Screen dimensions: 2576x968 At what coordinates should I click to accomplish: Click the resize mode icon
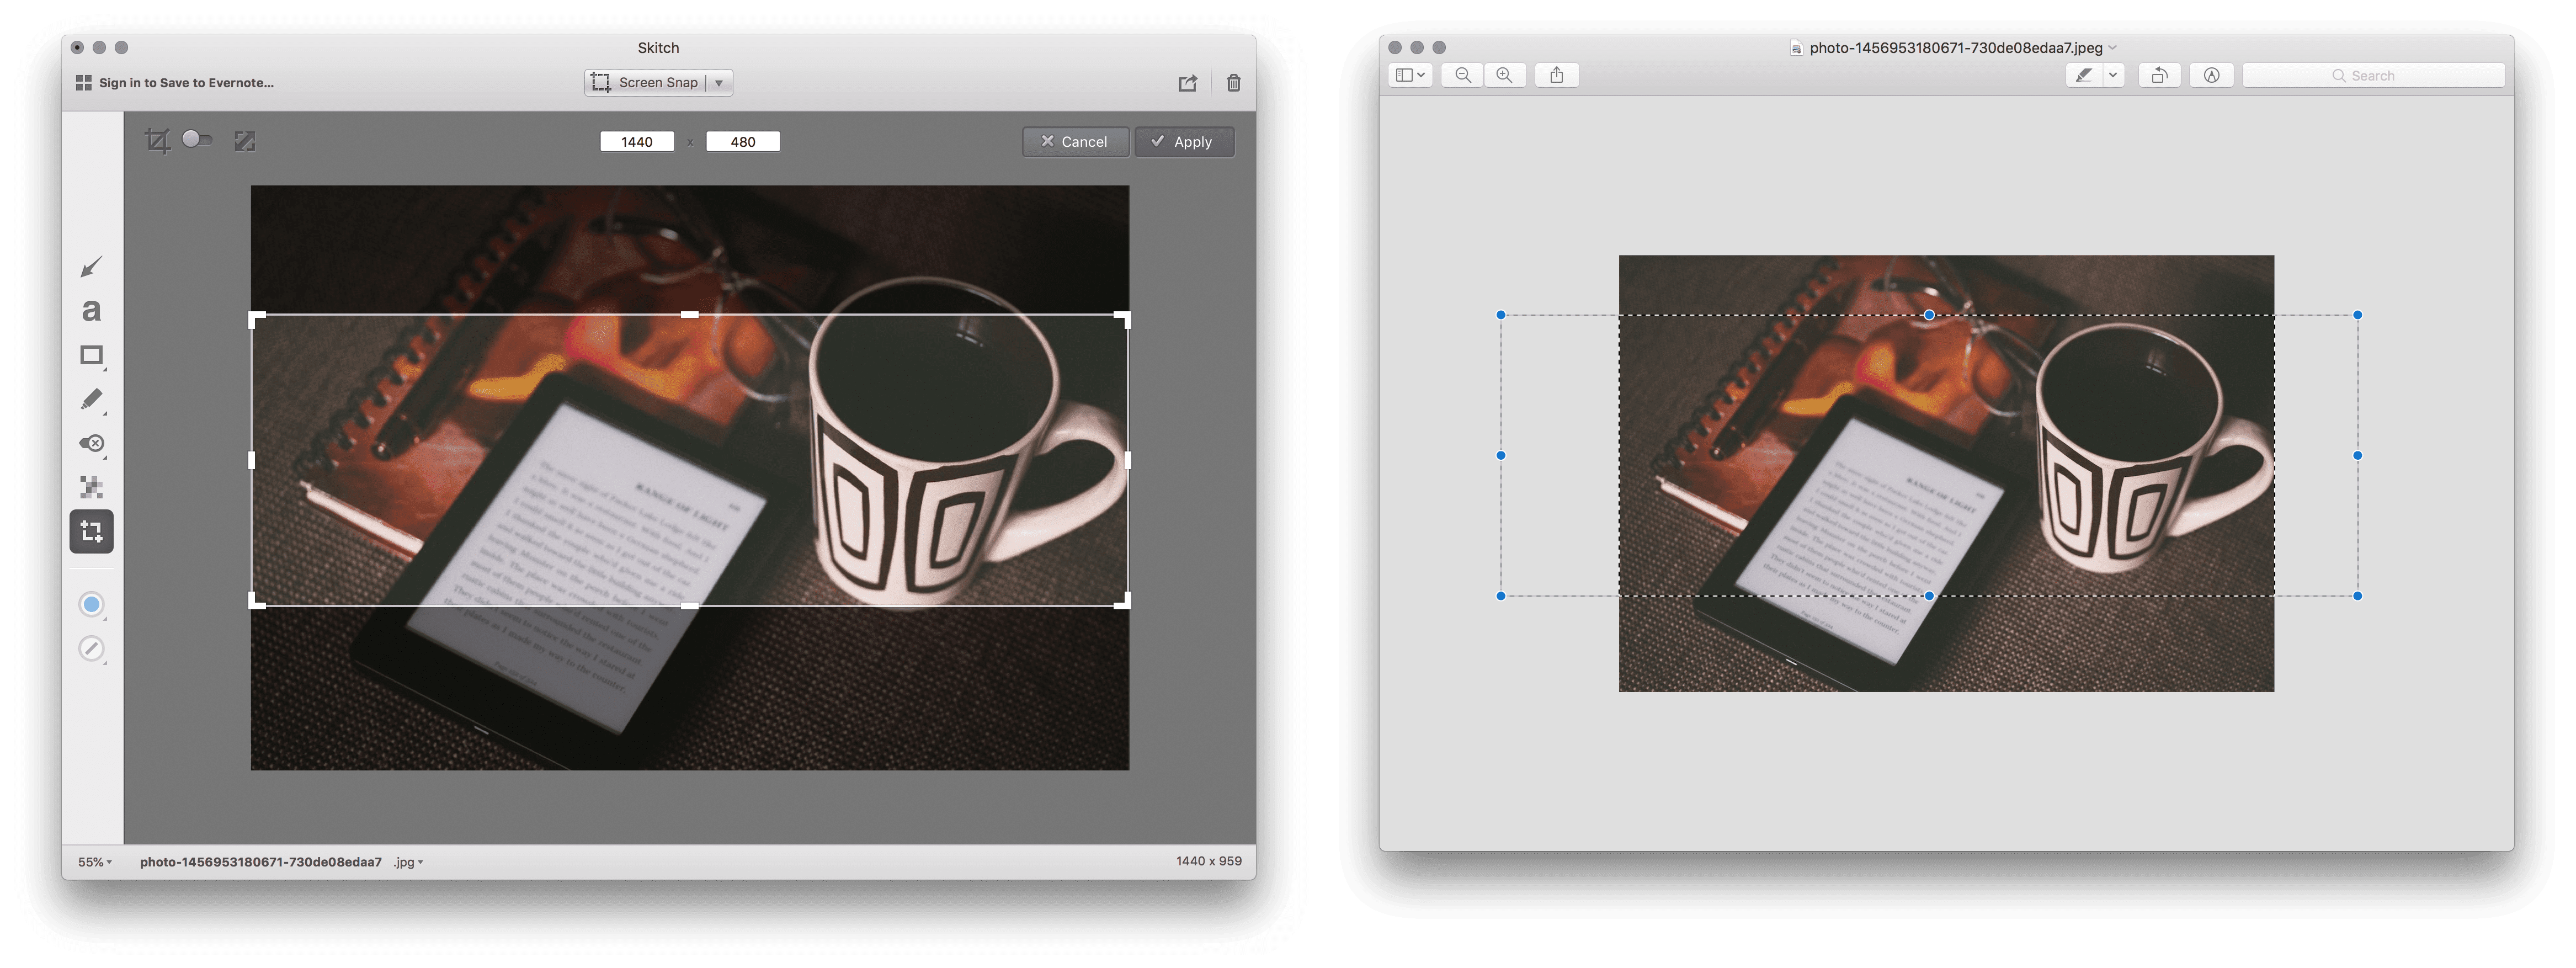245,141
